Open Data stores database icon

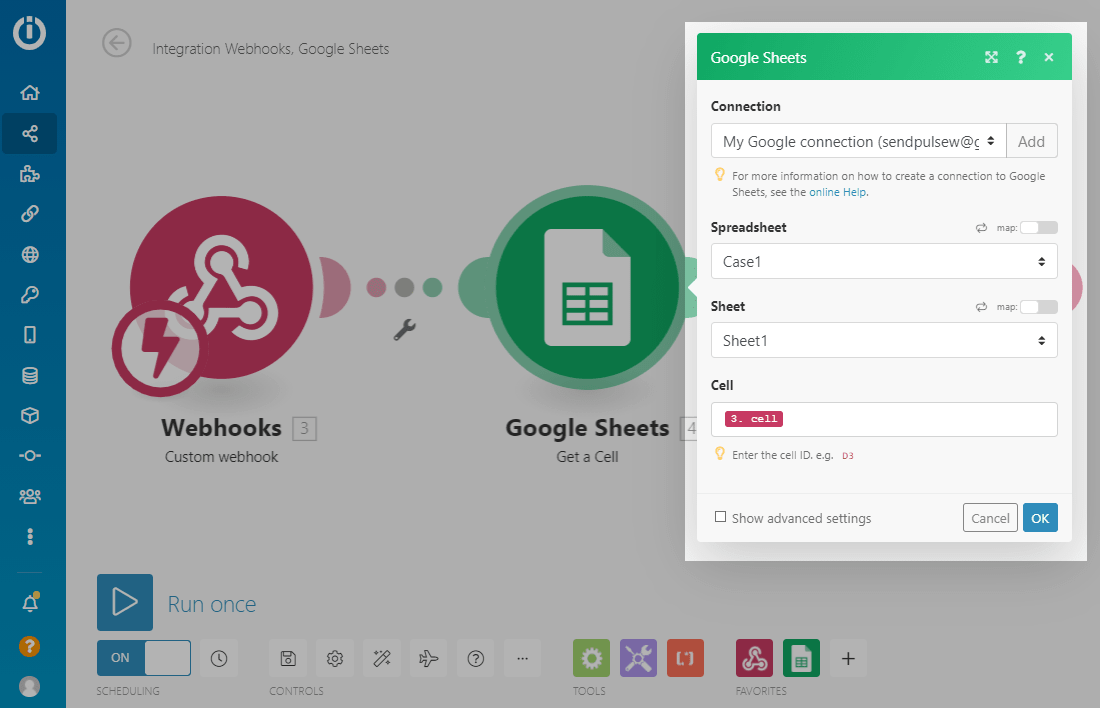coord(29,375)
